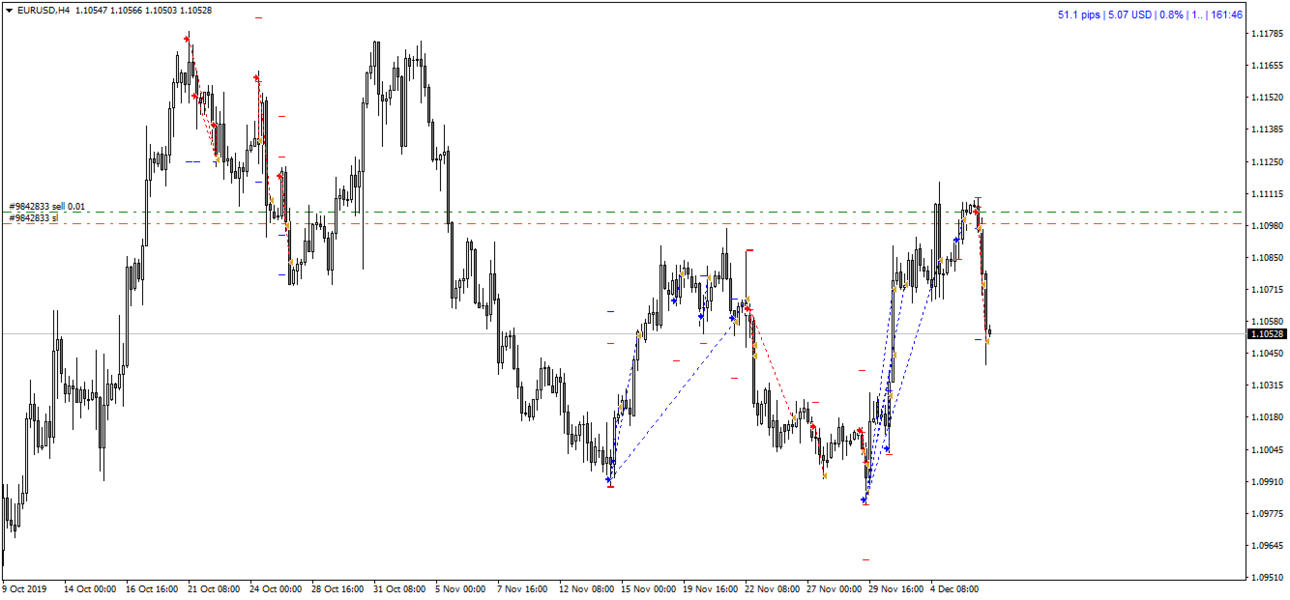Click the 12 Nov 08:00 time label
Viewport: 1290px width, 600px height.
pyautogui.click(x=586, y=589)
